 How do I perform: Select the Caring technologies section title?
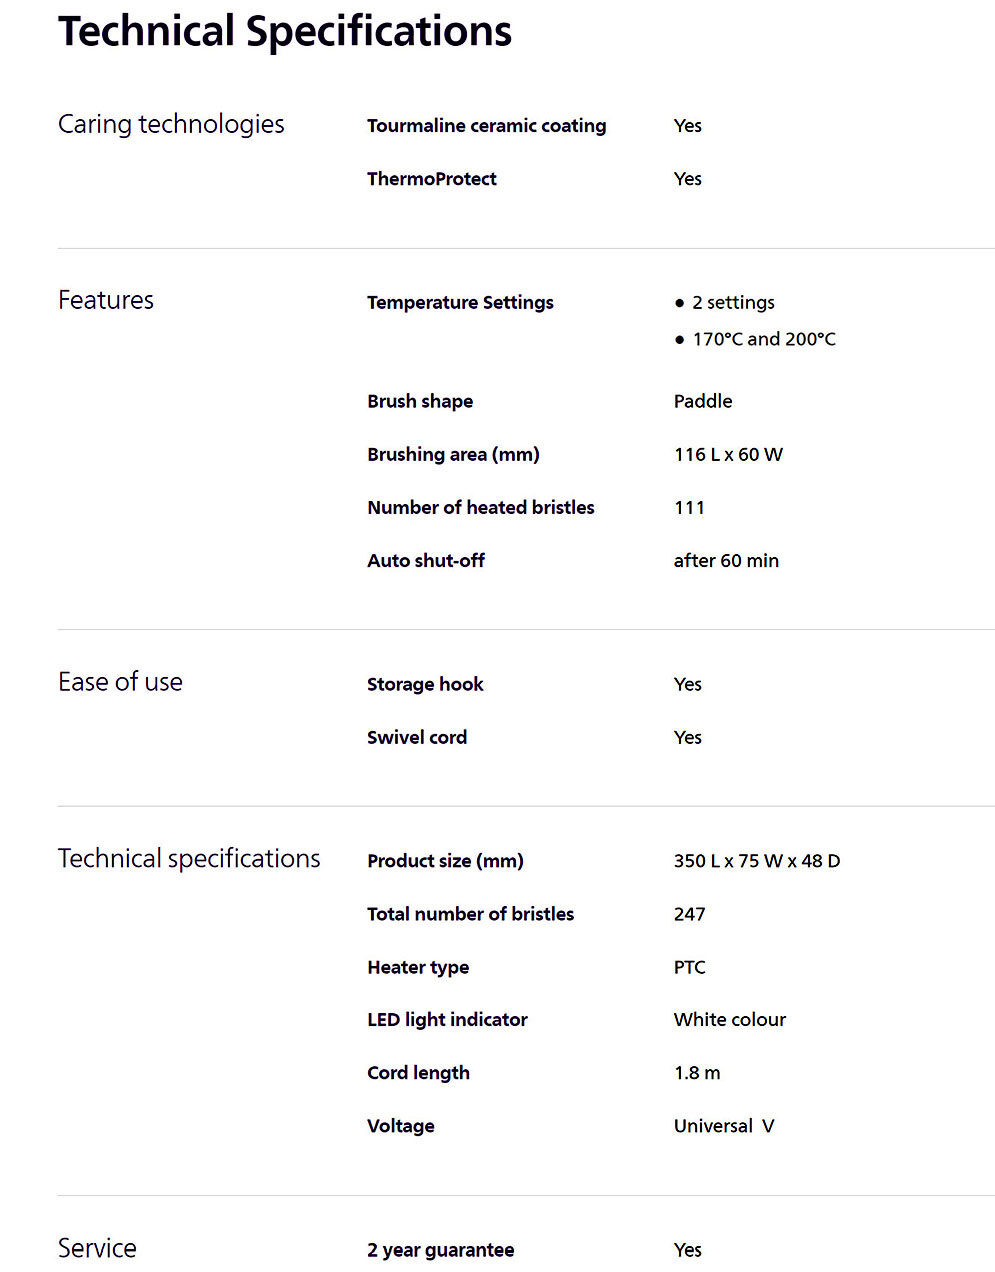point(171,124)
